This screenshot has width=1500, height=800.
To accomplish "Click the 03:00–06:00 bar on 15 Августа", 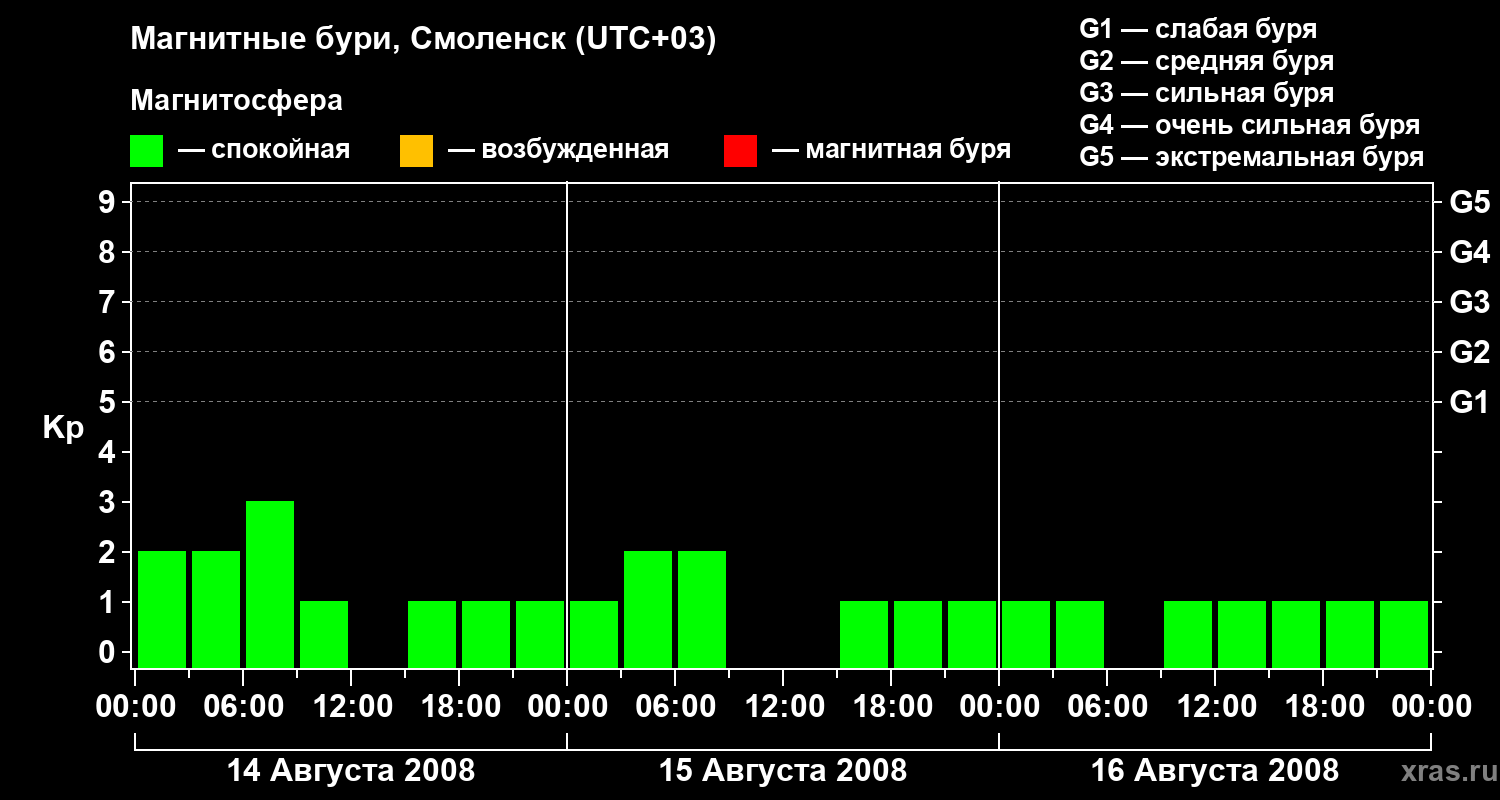I will pyautogui.click(x=648, y=609).
